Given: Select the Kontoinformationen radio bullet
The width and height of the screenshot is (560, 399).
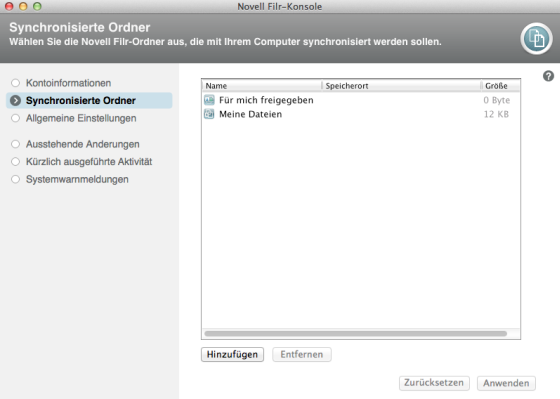Looking at the screenshot, I should pos(15,83).
